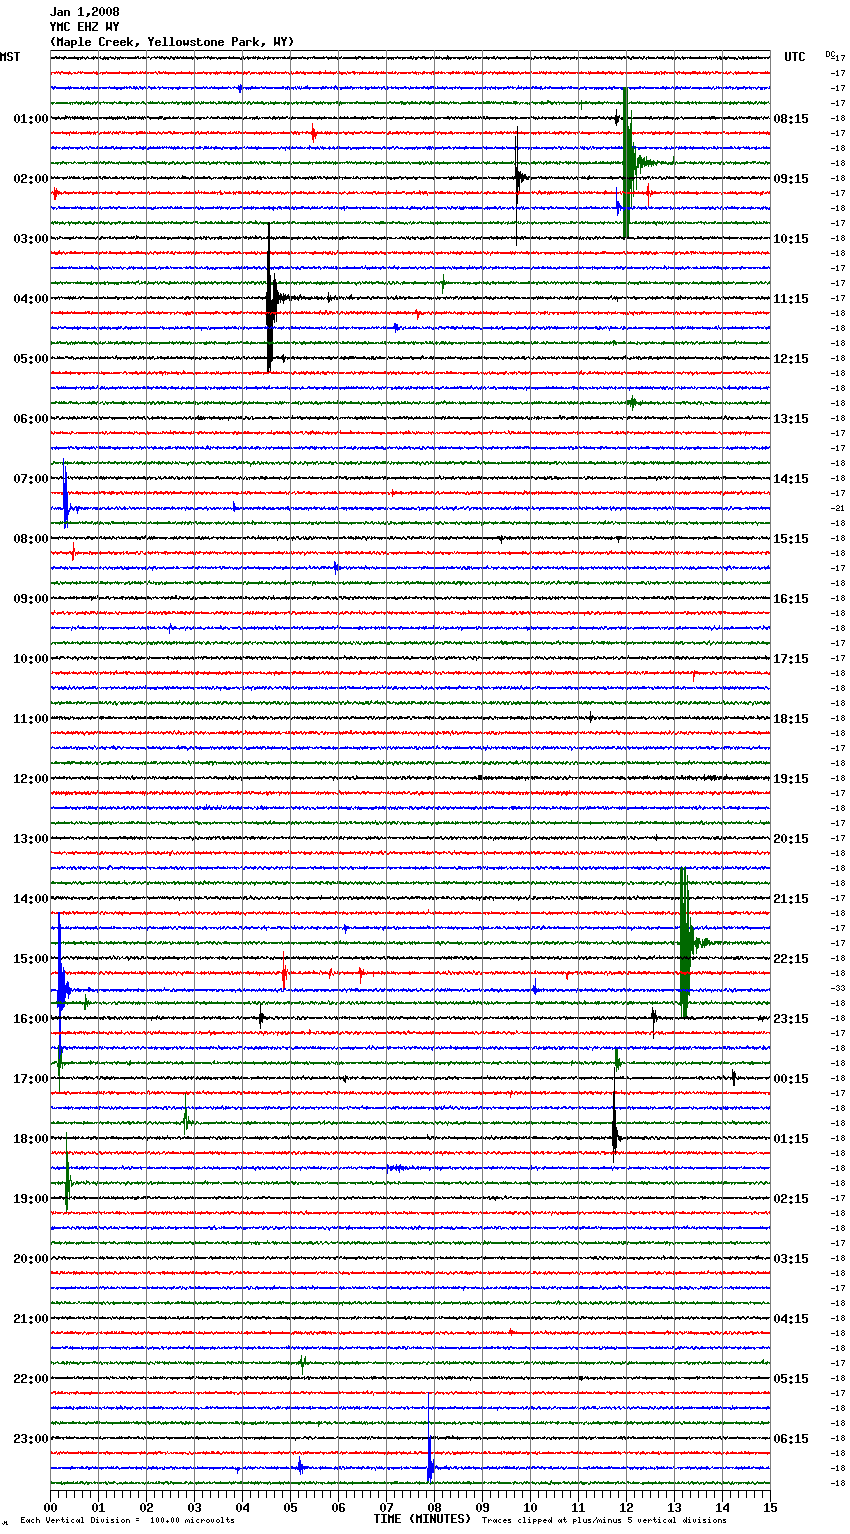The height and width of the screenshot is (1534, 850).
Task: Select the 18:00 MST time label
Action: click(31, 1139)
